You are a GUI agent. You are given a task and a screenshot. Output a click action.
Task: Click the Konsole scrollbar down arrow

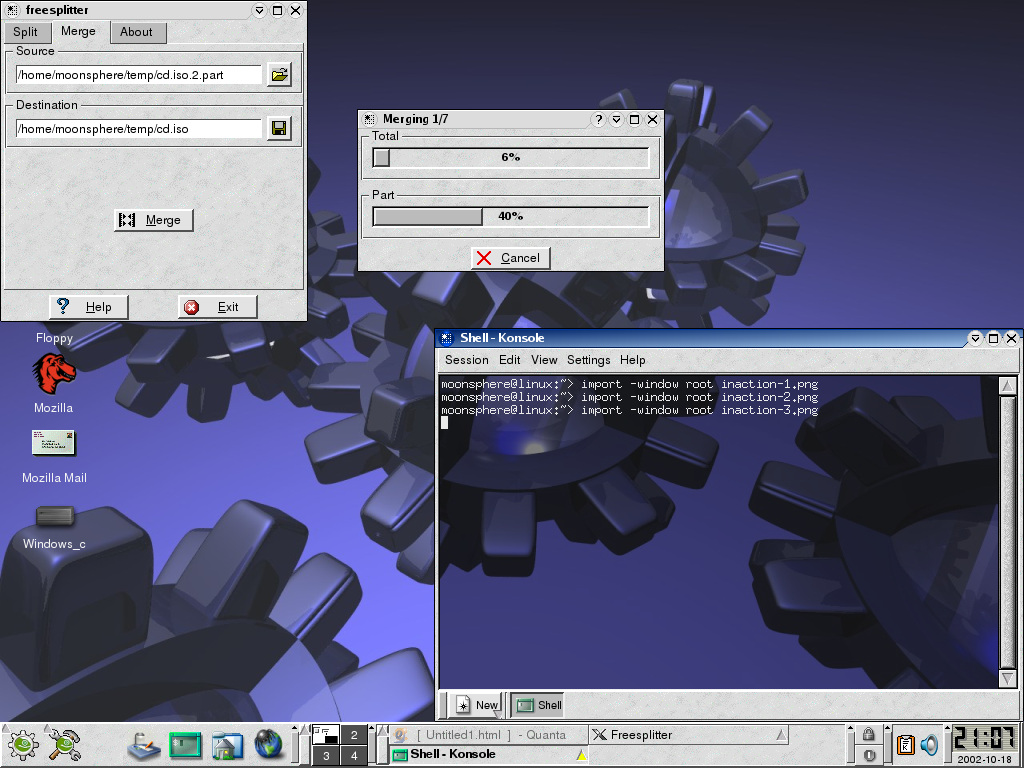tap(1008, 679)
